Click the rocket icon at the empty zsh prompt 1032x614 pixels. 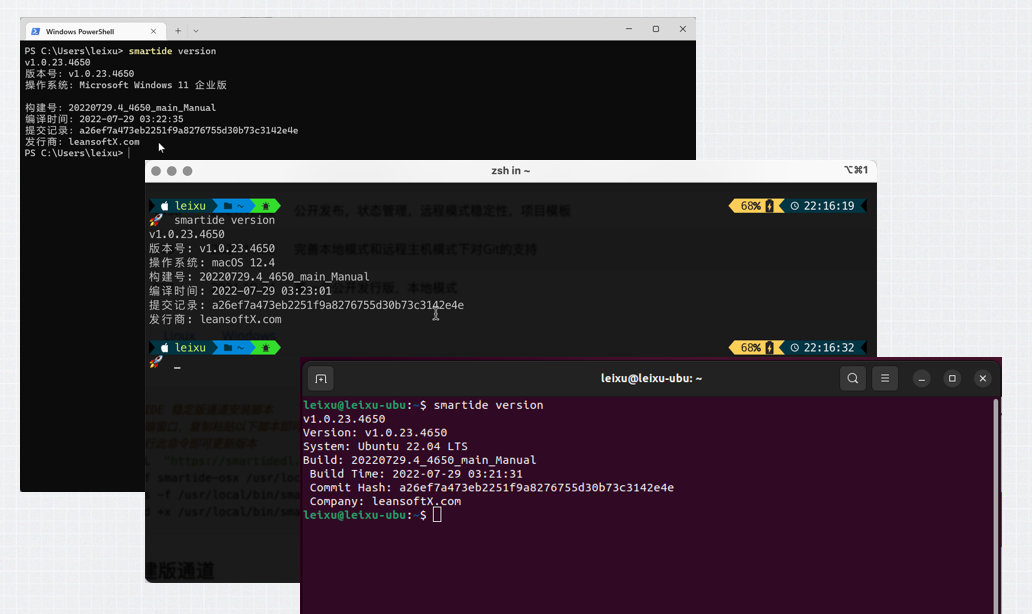click(156, 362)
